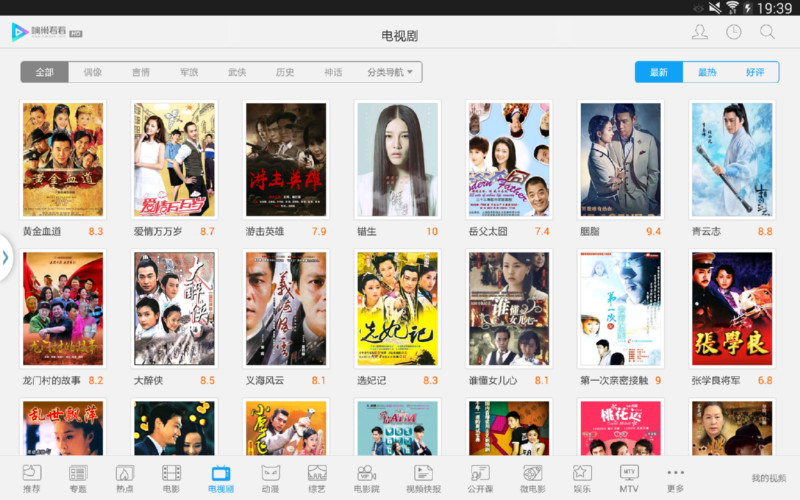
Task: Tap the muted sound status icon
Action: coord(715,8)
